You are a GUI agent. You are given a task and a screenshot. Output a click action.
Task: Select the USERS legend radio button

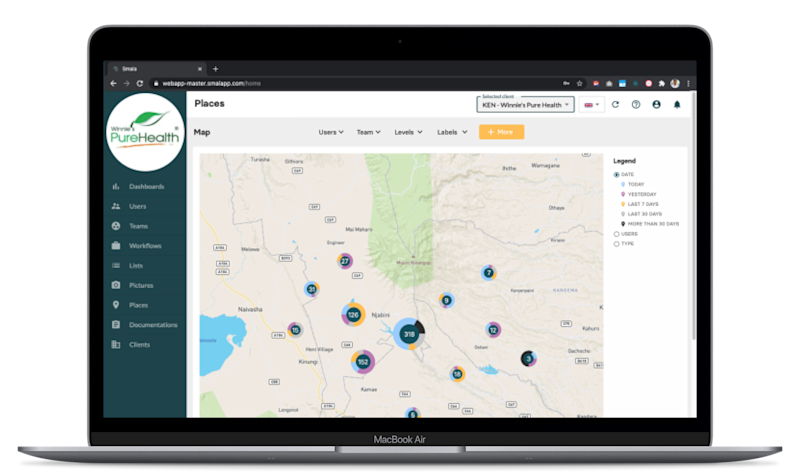(x=616, y=234)
